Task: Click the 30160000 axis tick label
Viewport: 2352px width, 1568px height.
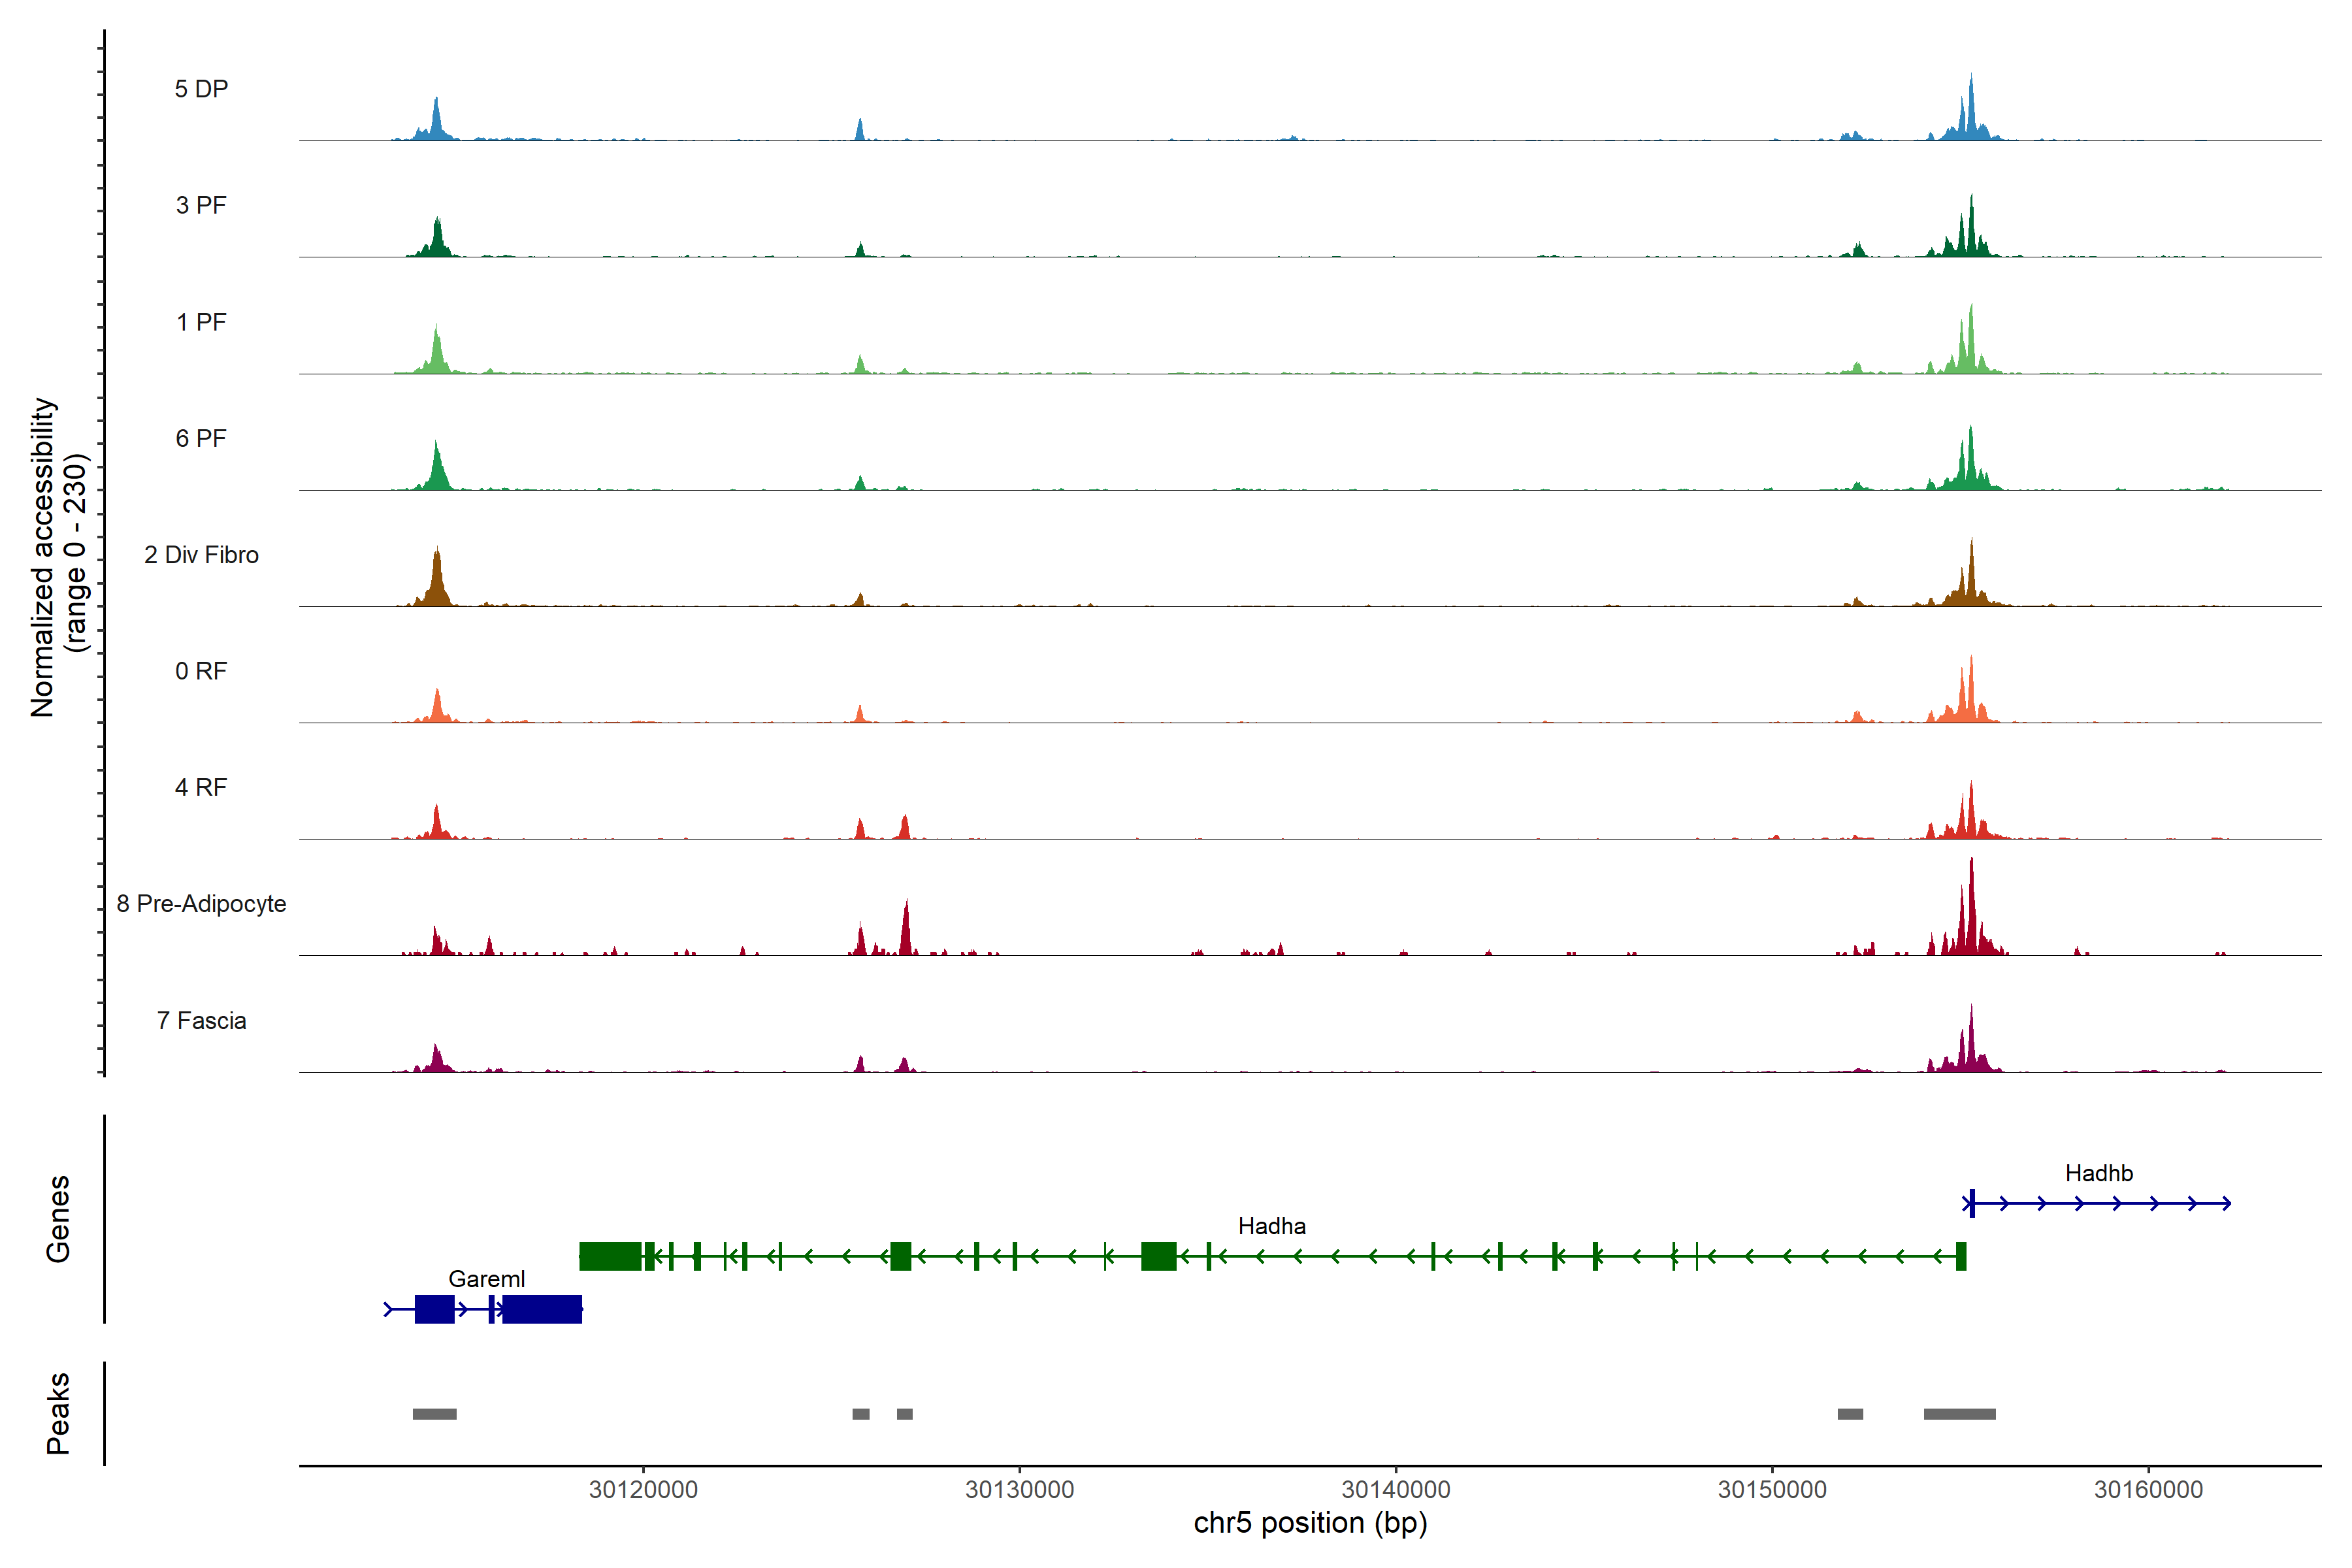Action: (x=2148, y=1490)
